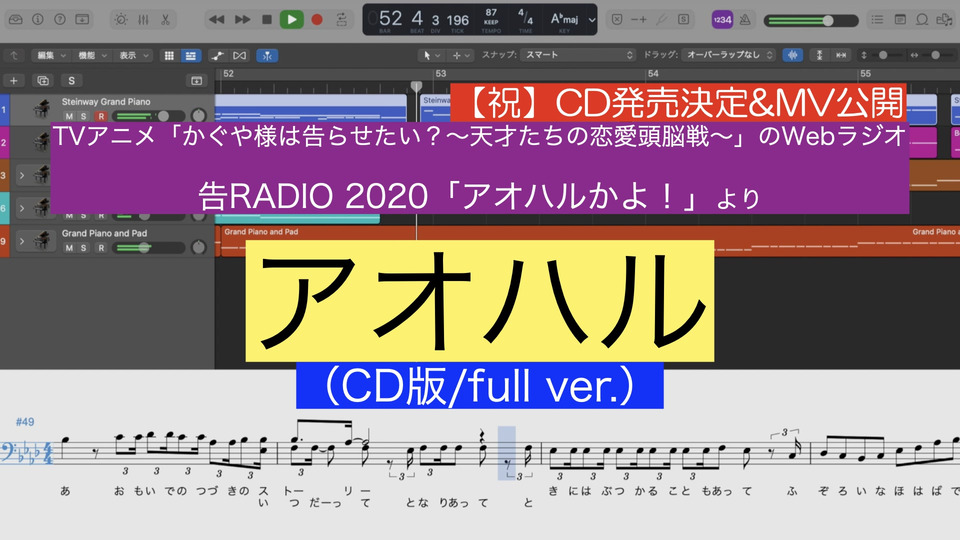Image resolution: width=960 pixels, height=540 pixels.
Task: Open the 編集 menu
Action: point(51,56)
